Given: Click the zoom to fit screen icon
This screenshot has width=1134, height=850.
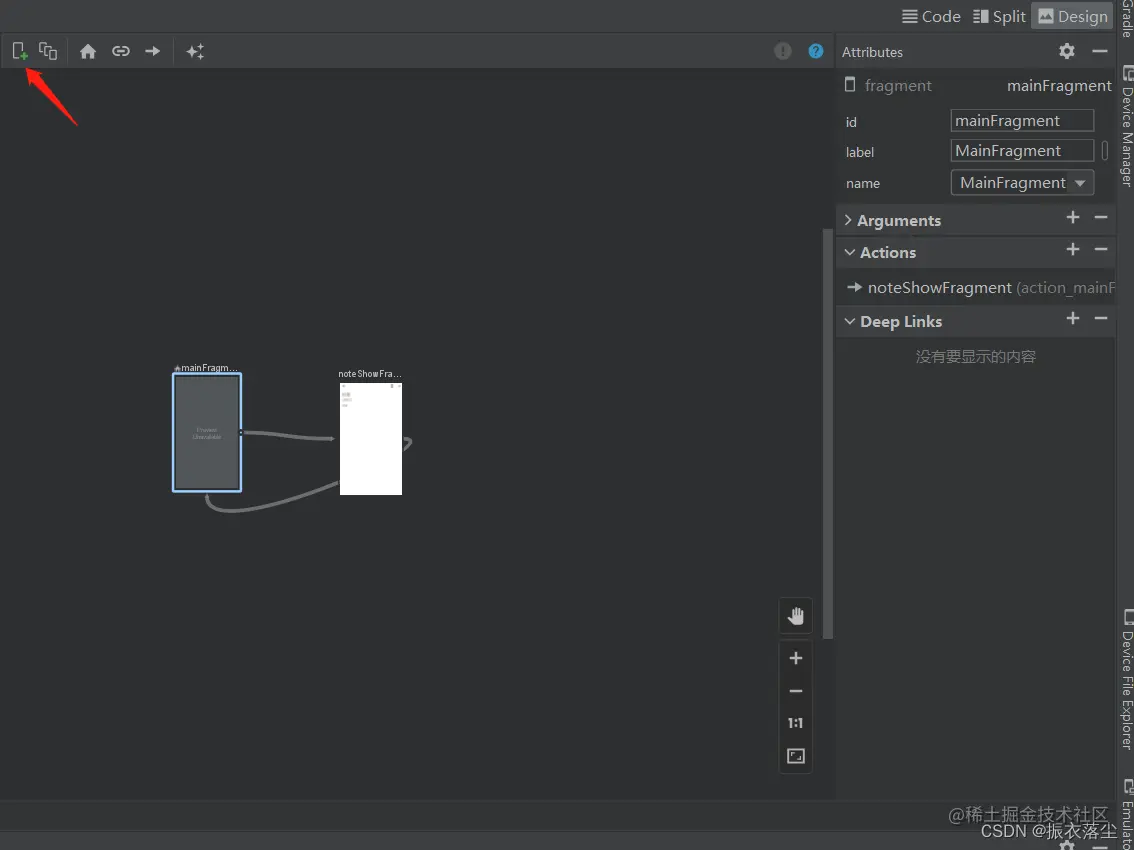Looking at the screenshot, I should click(796, 757).
